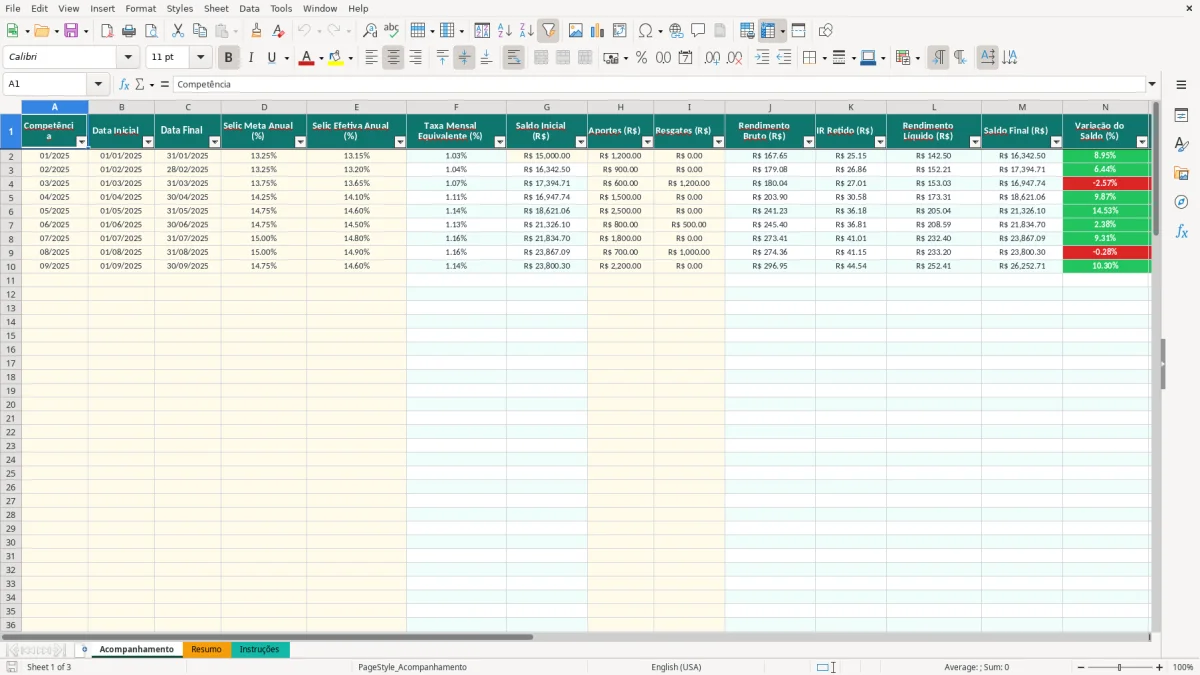The image size is (1200, 675).
Task: Click Format as Date icon
Action: 685,58
